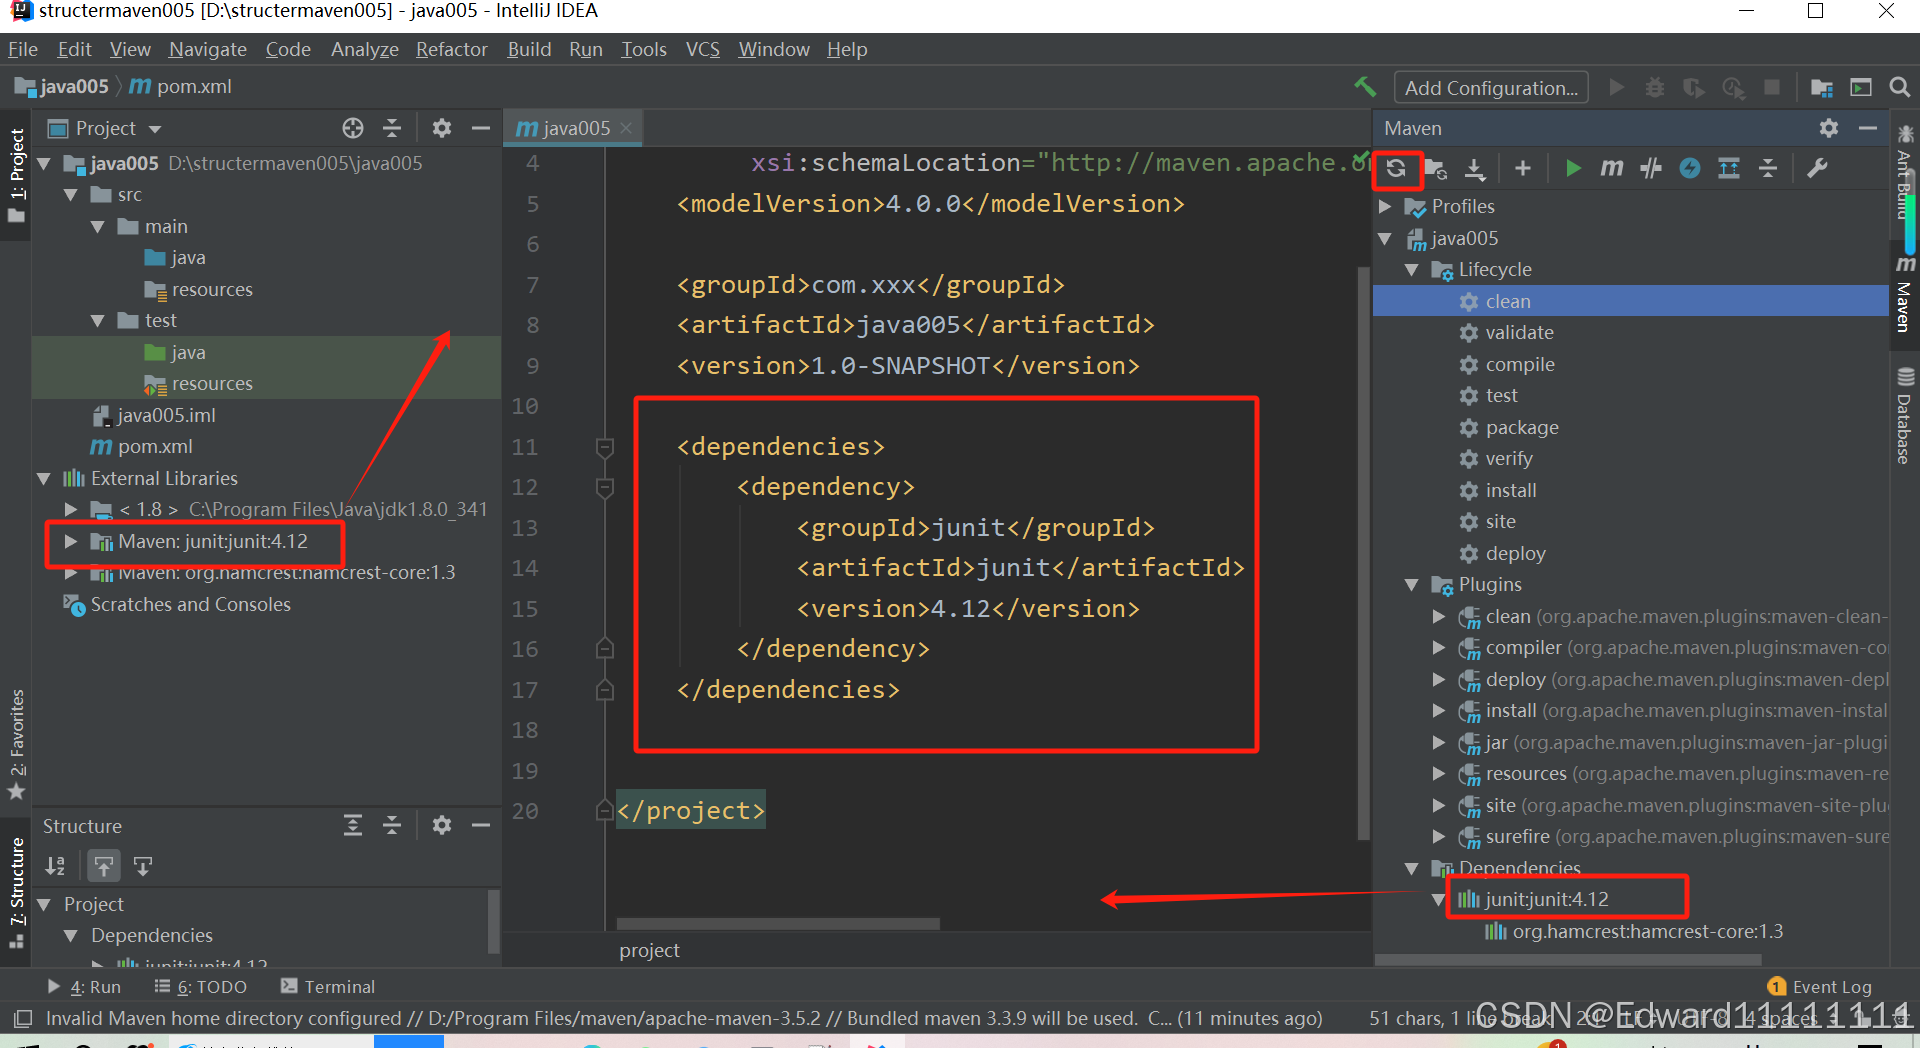The width and height of the screenshot is (1920, 1048).
Task: Run selected Maven build
Action: 1572,168
